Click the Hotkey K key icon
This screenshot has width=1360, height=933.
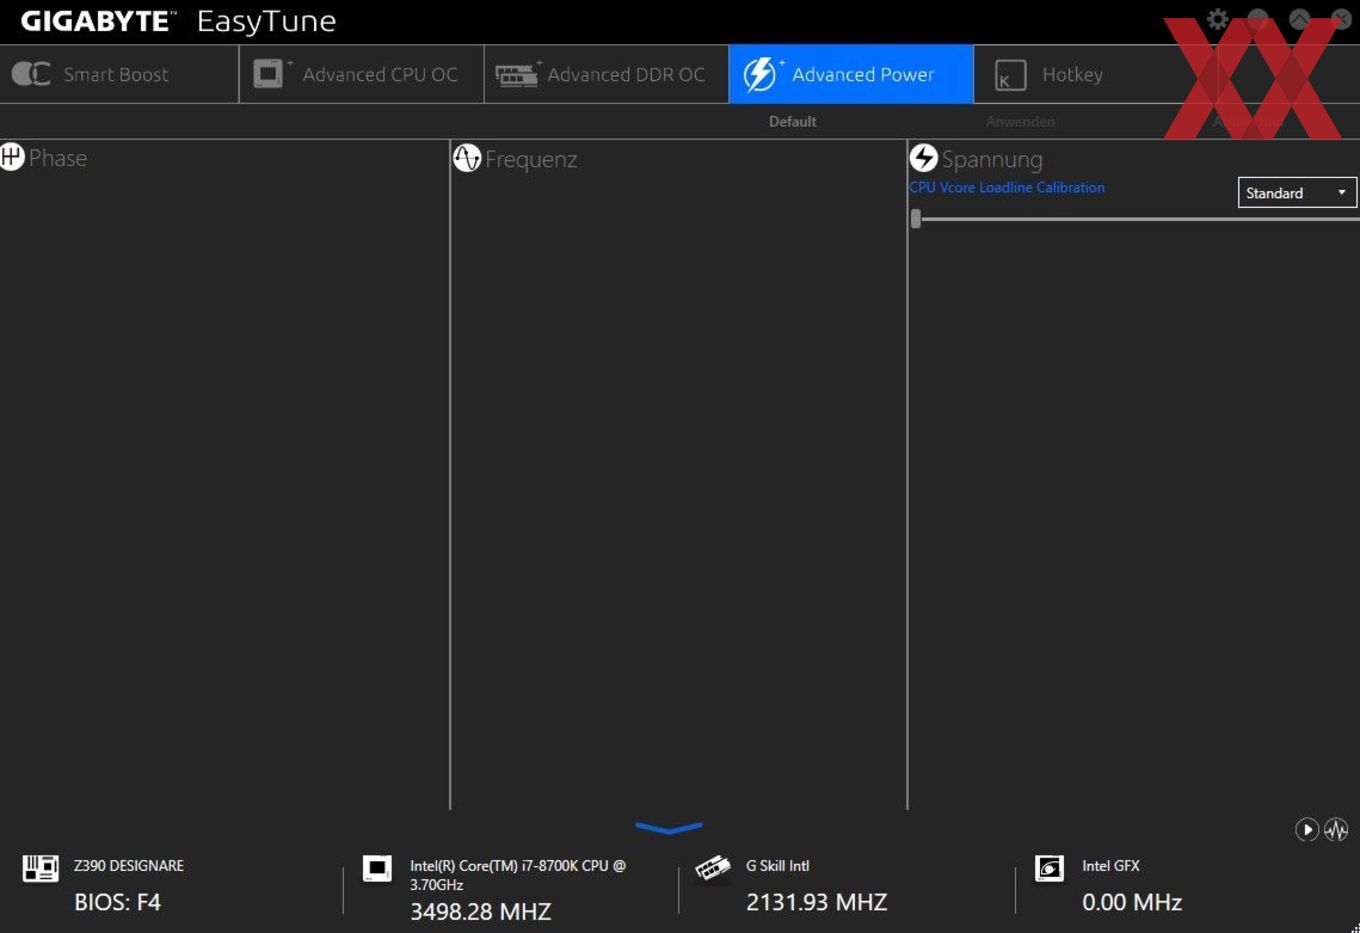tap(1010, 75)
